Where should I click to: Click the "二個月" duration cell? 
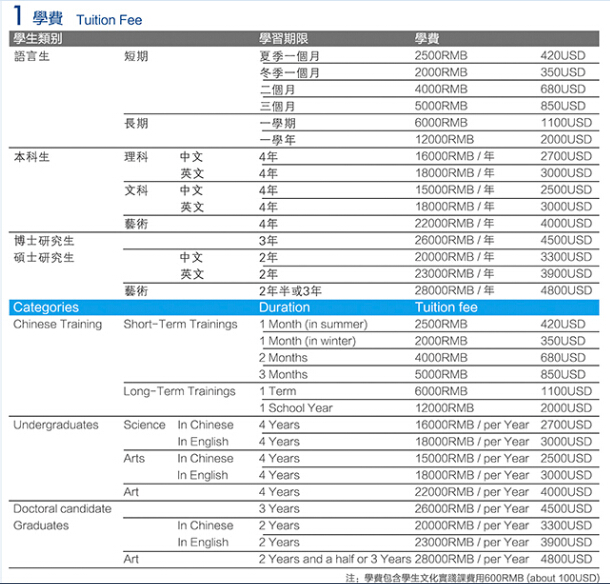click(277, 90)
